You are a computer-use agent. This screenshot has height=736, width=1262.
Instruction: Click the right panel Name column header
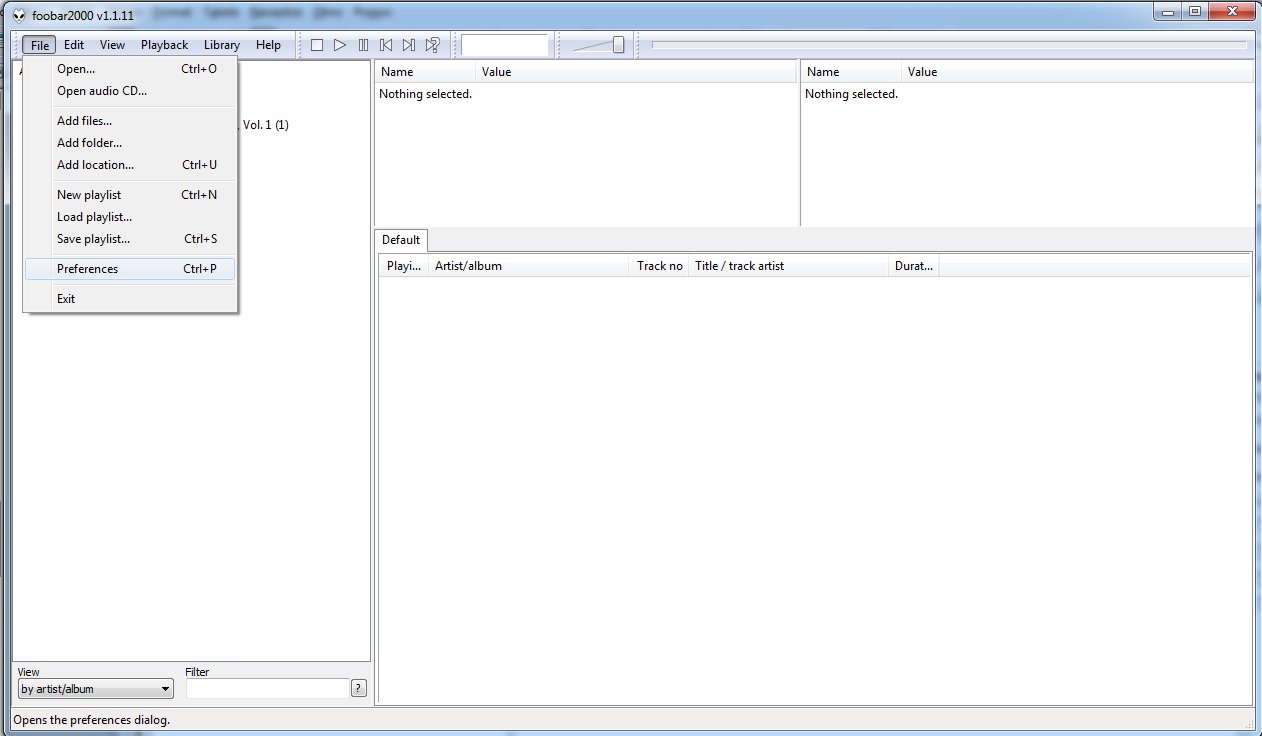[851, 72]
